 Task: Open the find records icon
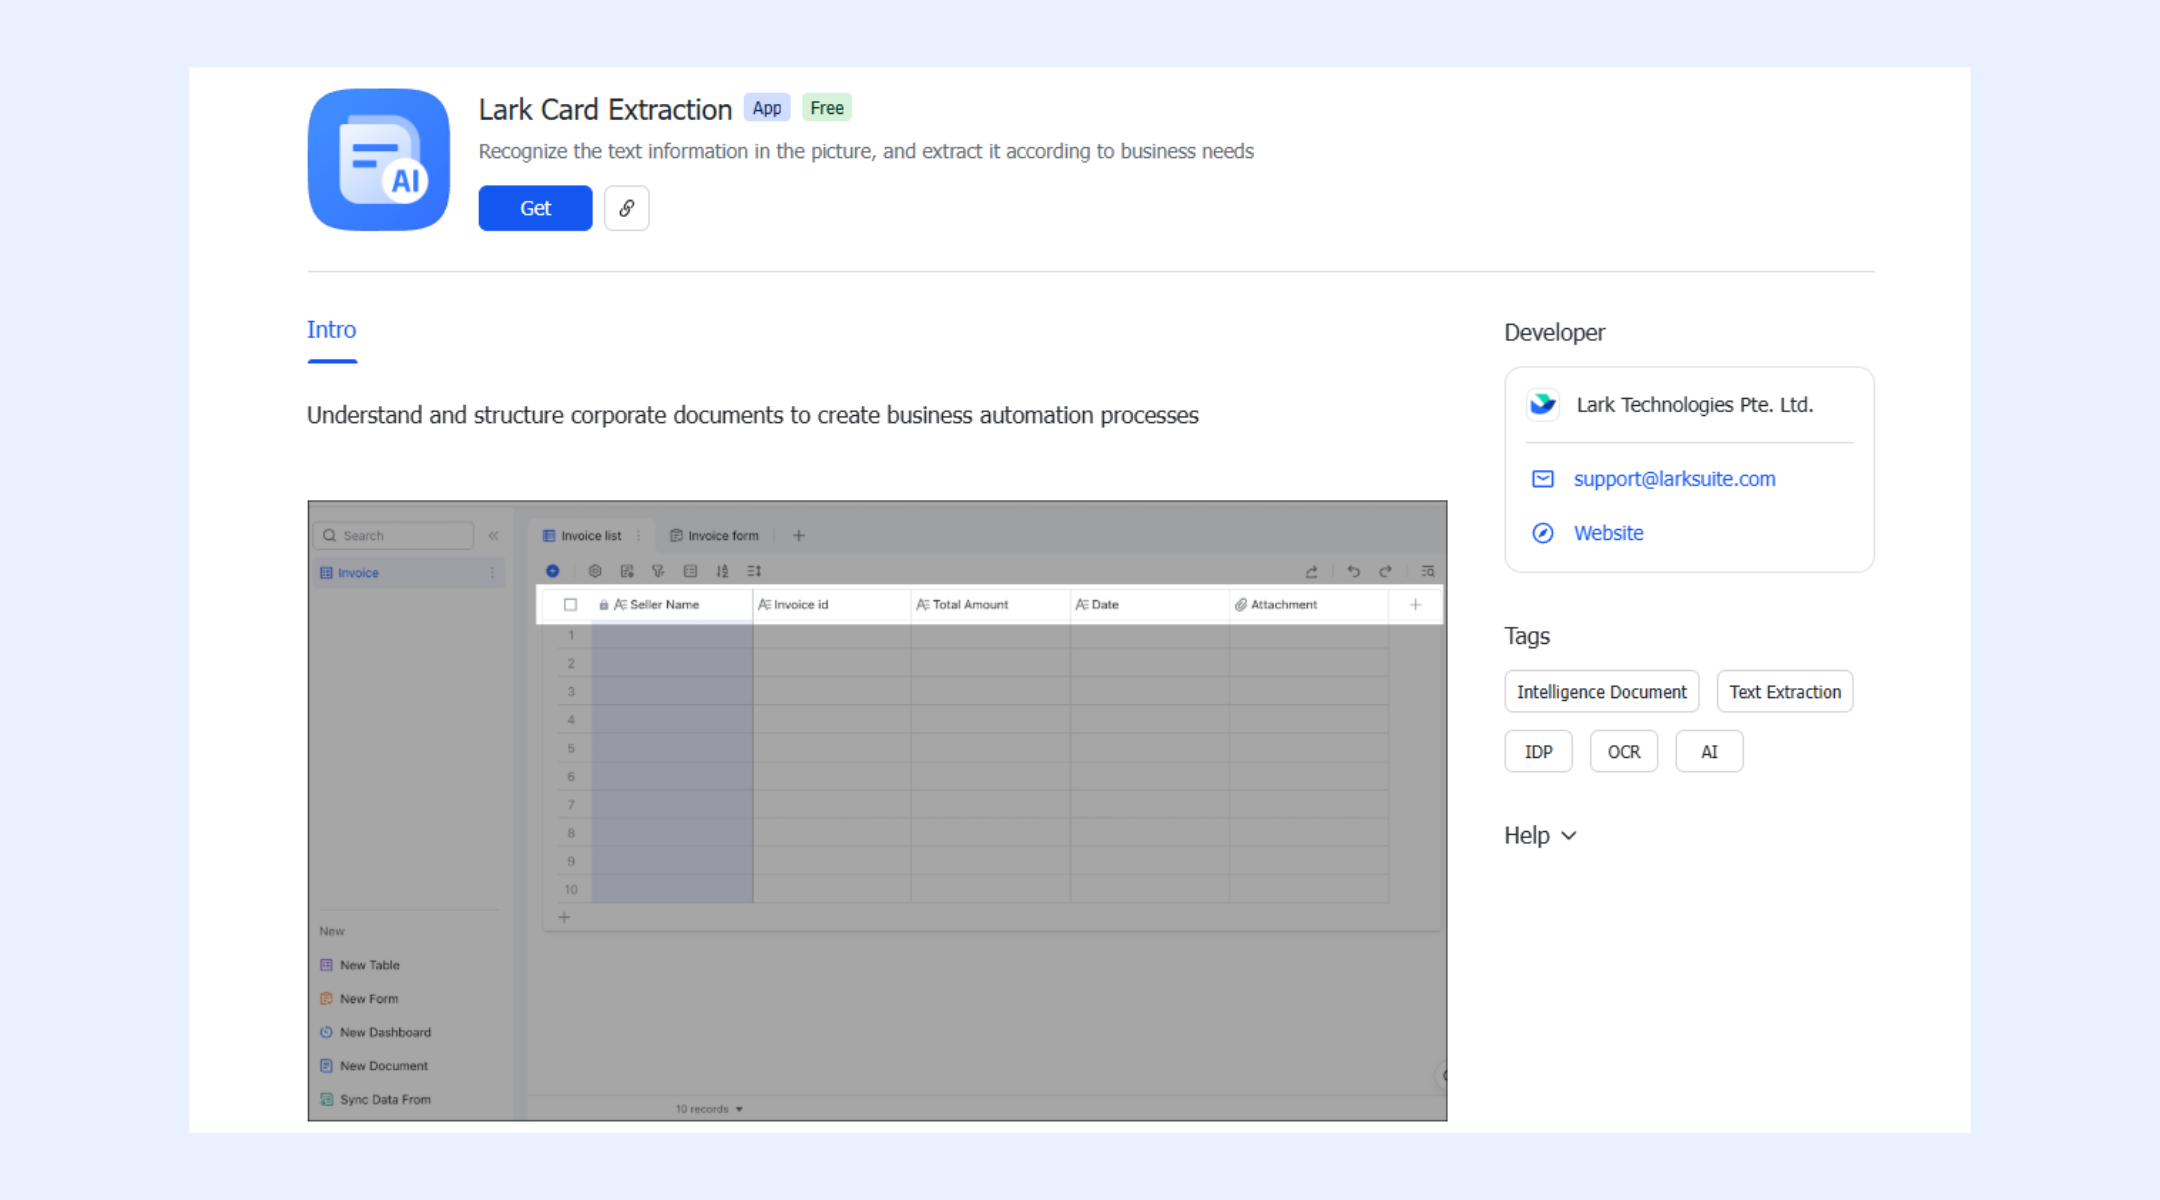[x=1428, y=571]
